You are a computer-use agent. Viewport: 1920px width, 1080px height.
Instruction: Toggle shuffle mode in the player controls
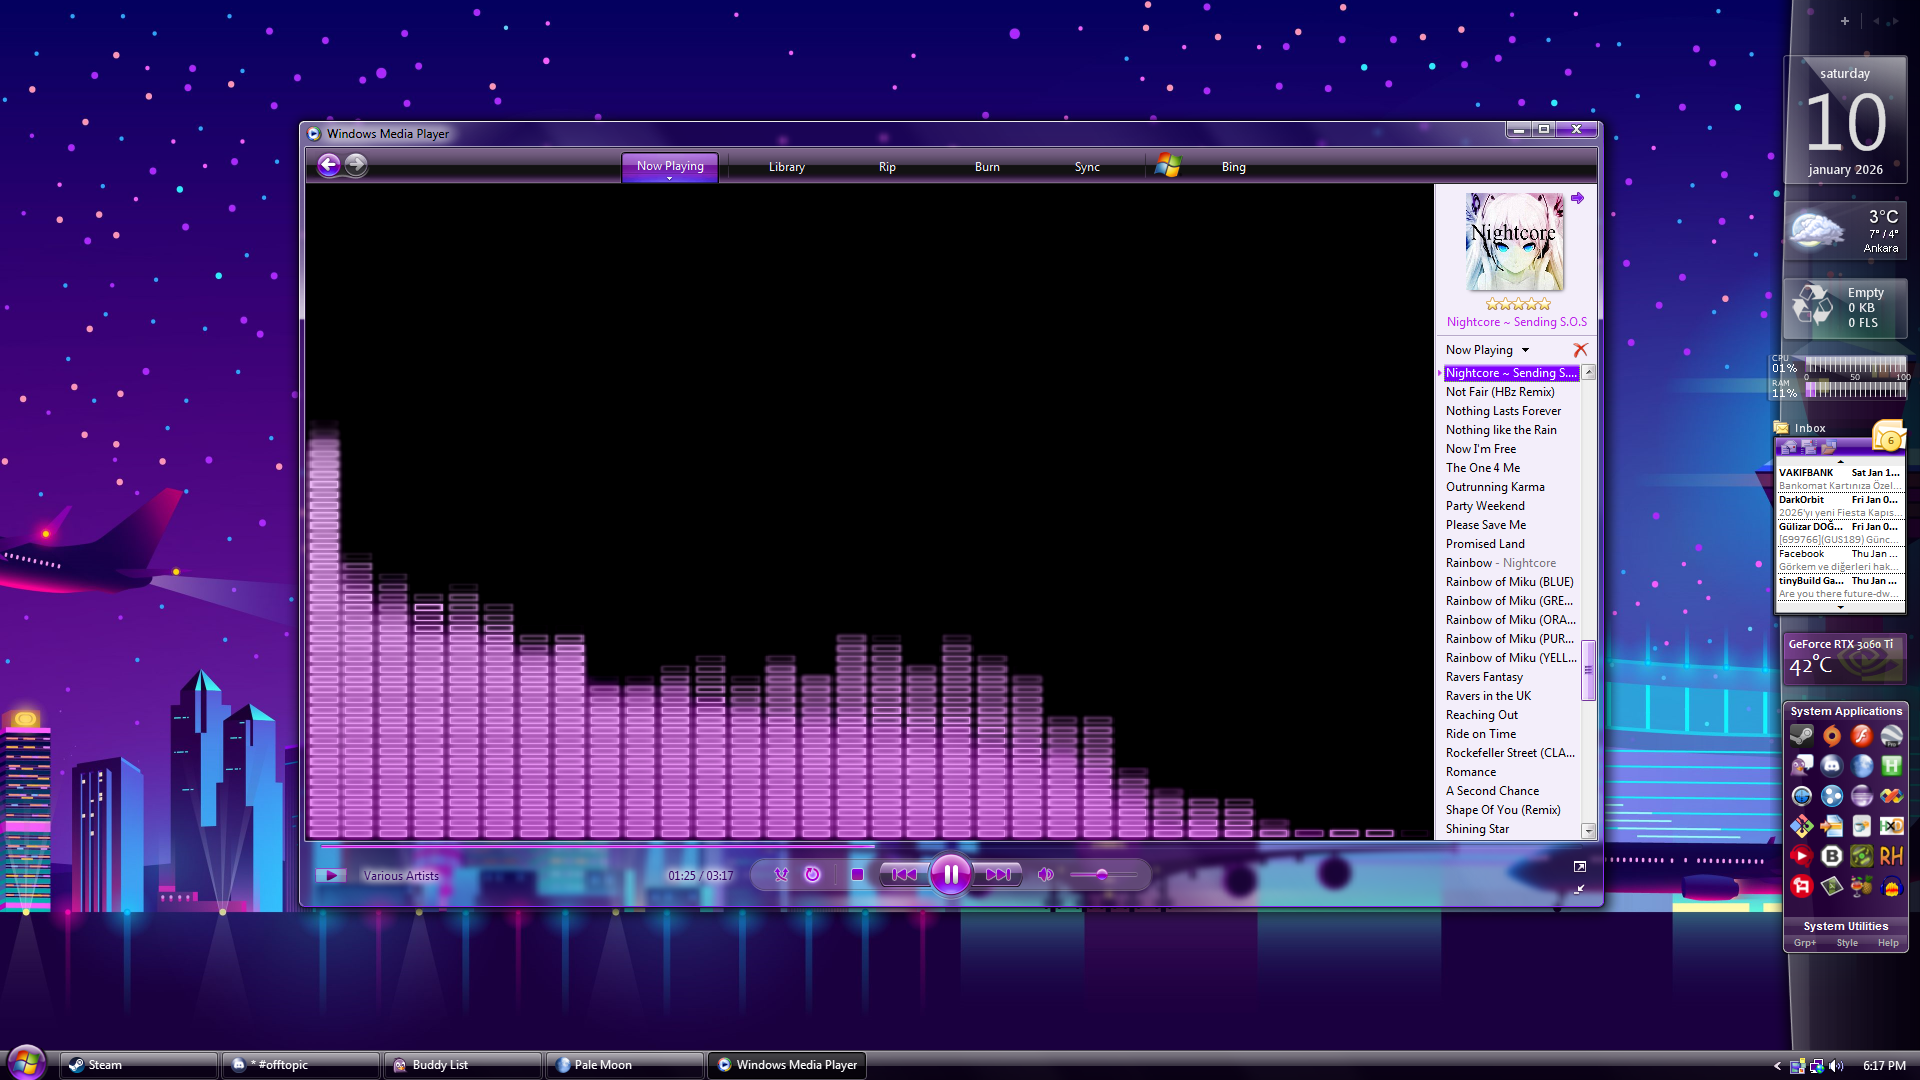(781, 874)
